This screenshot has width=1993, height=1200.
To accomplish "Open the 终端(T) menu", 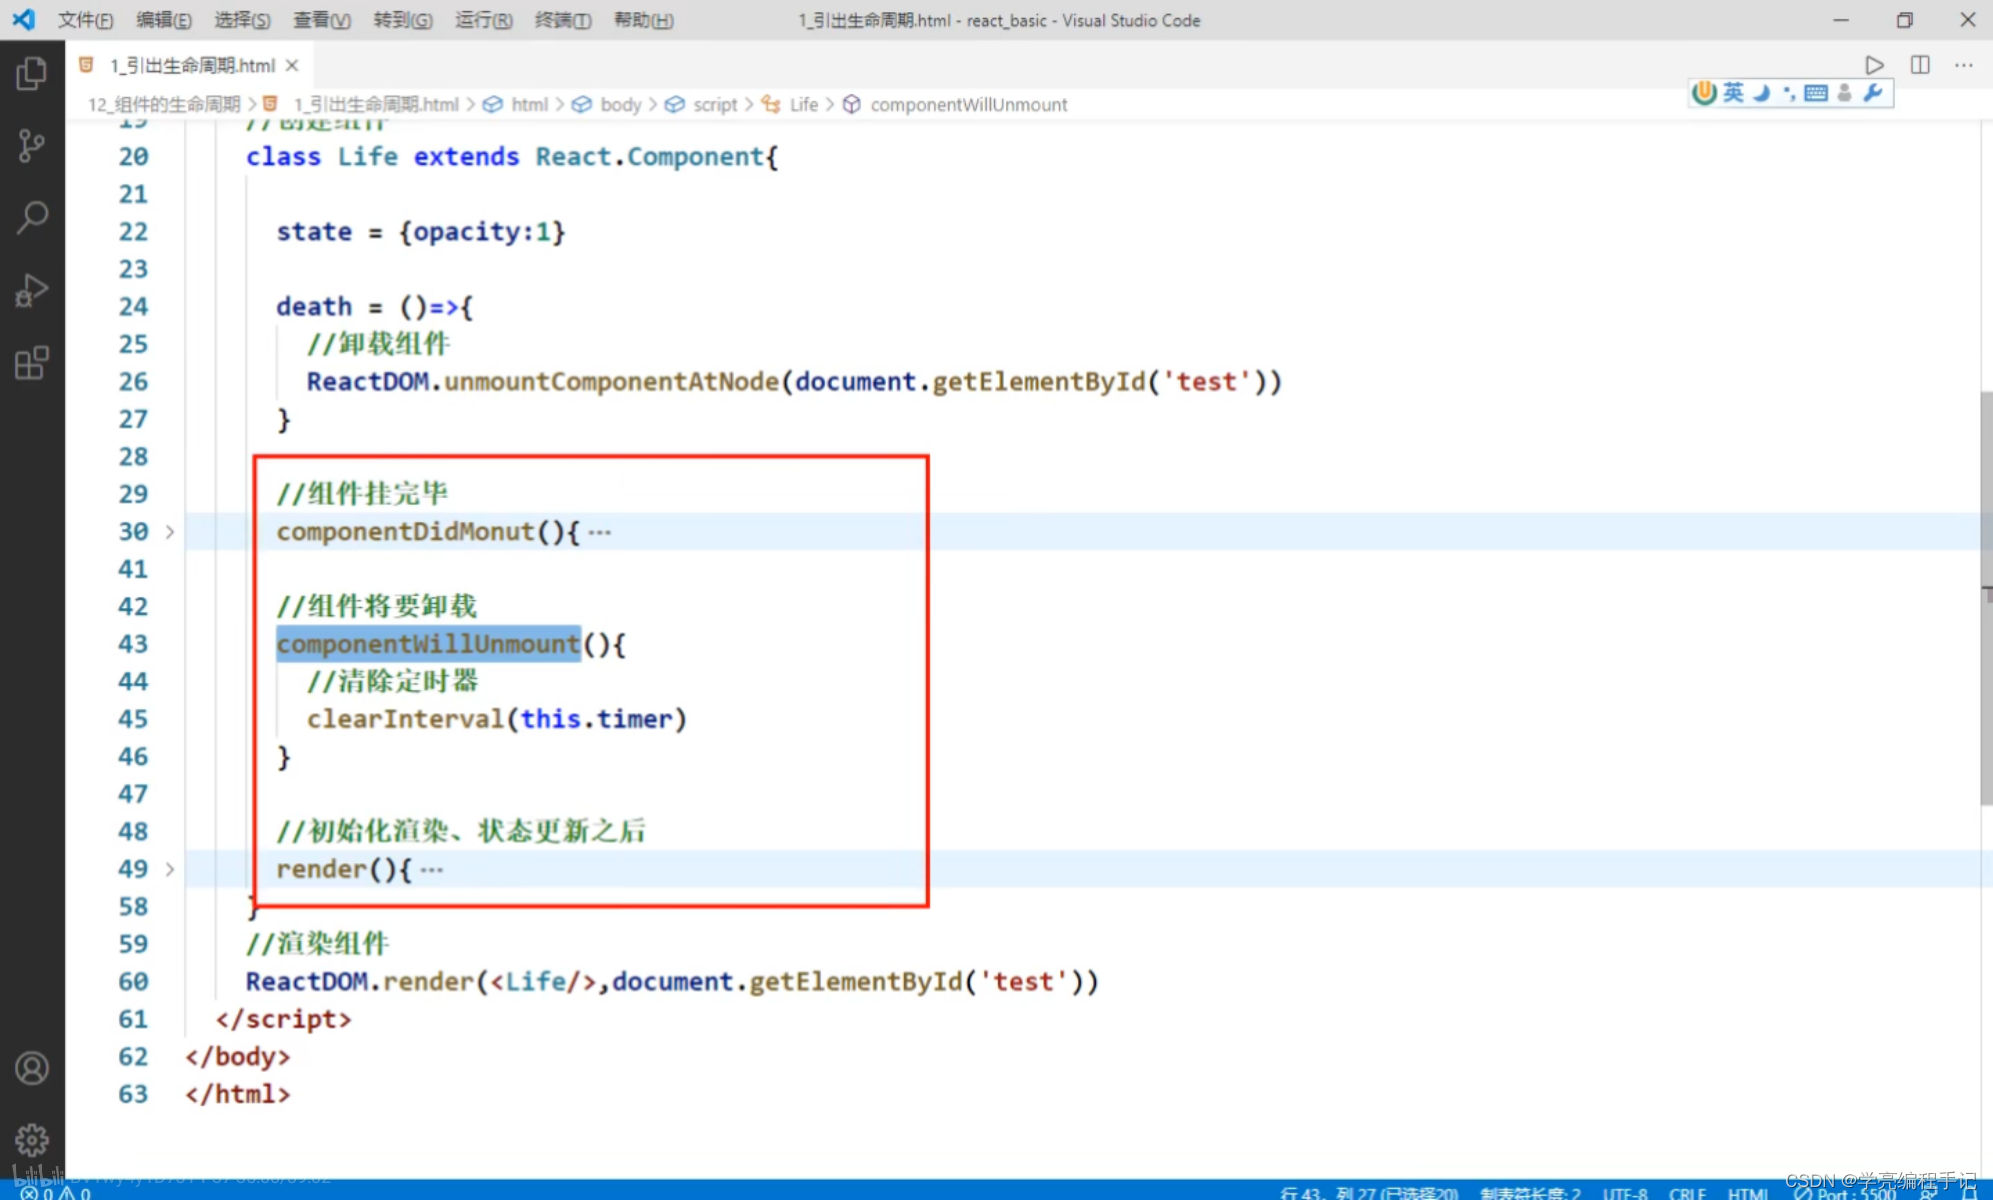I will (x=563, y=20).
